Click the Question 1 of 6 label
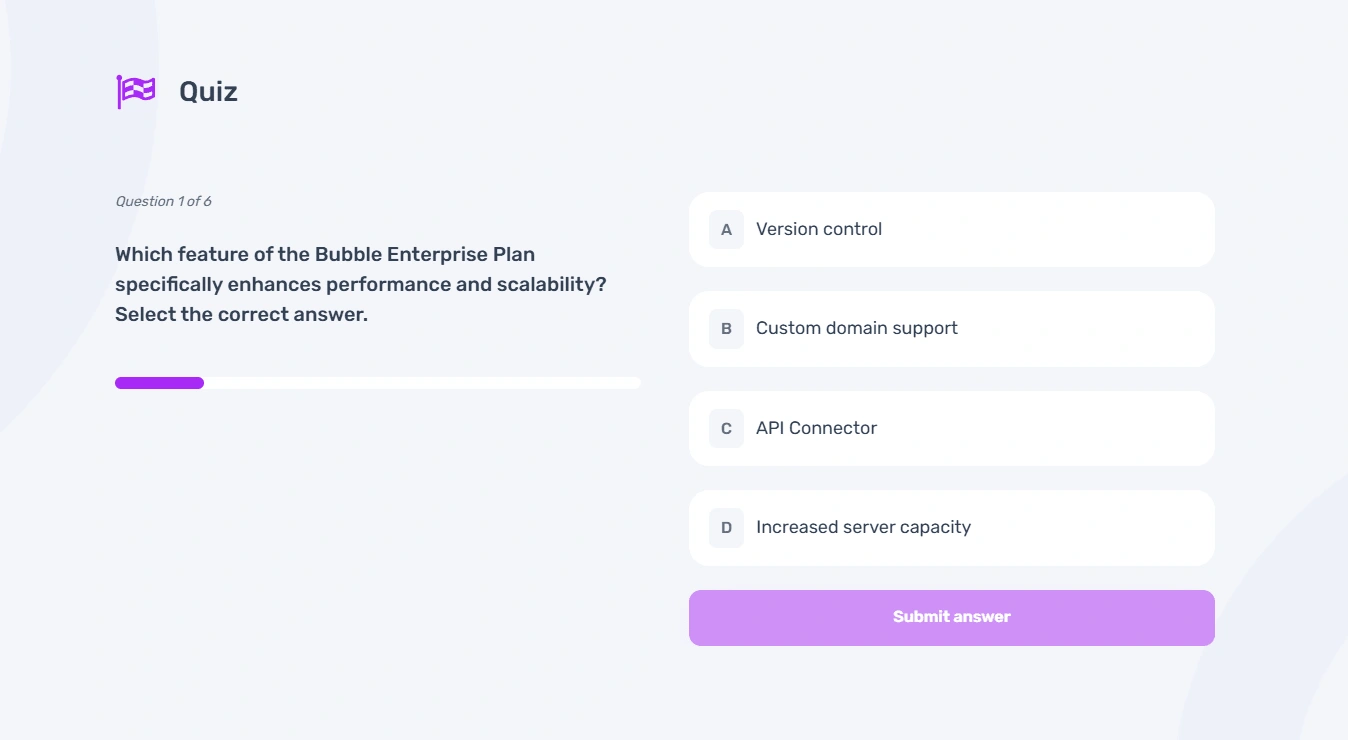The width and height of the screenshot is (1348, 740). click(x=163, y=201)
